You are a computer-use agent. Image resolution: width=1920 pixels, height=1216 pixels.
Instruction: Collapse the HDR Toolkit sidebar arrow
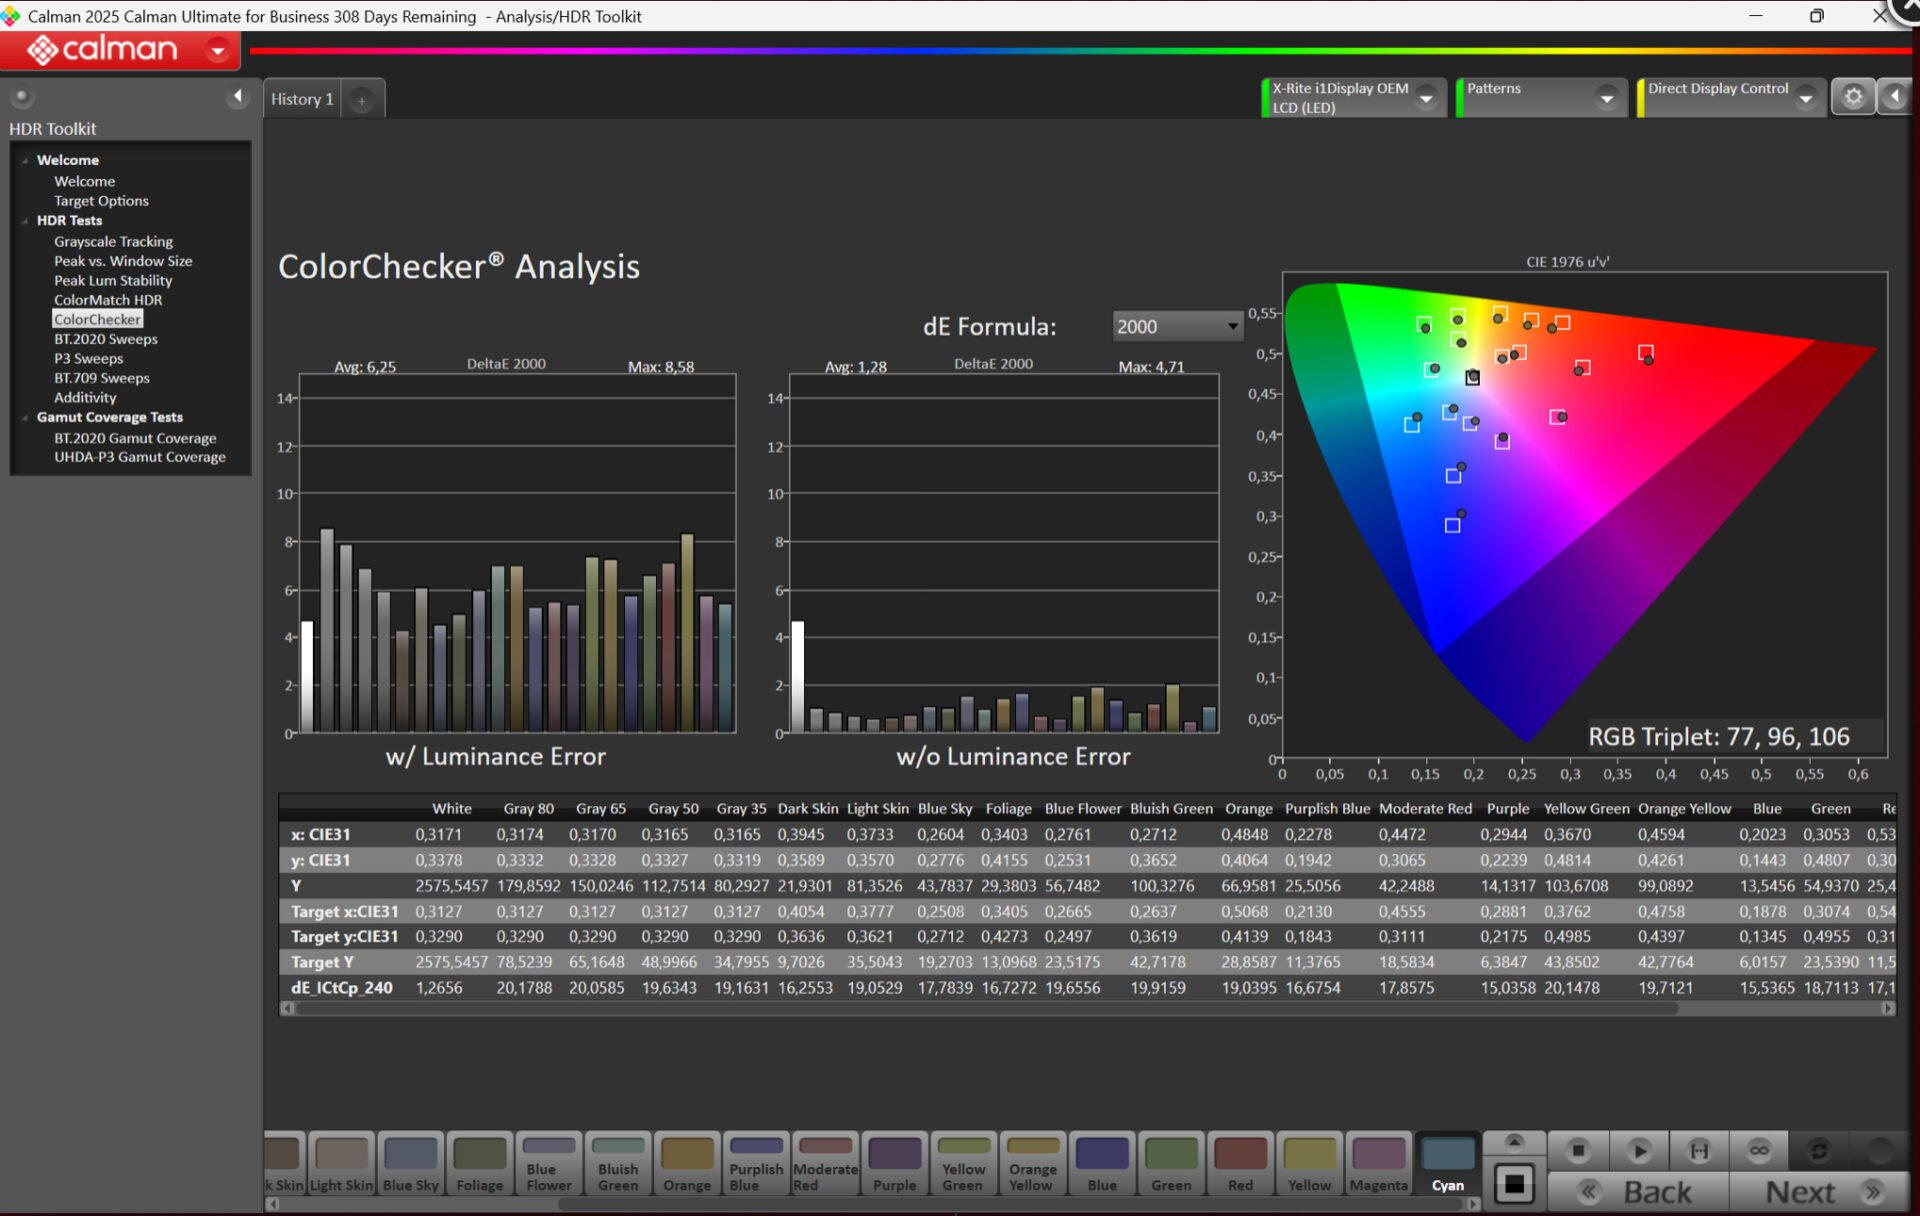[237, 96]
